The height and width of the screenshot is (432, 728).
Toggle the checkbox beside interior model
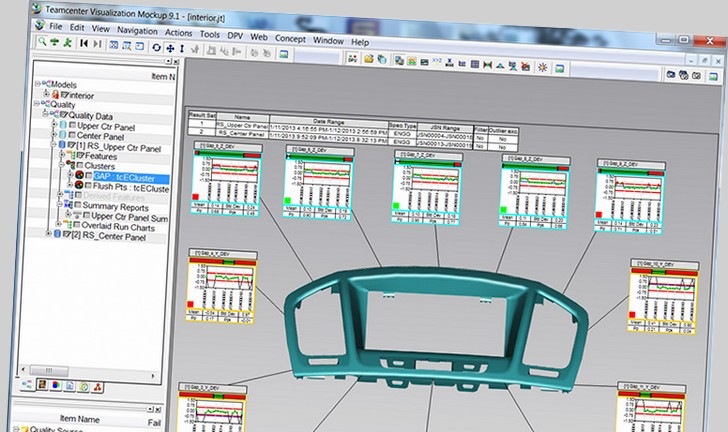click(65, 95)
